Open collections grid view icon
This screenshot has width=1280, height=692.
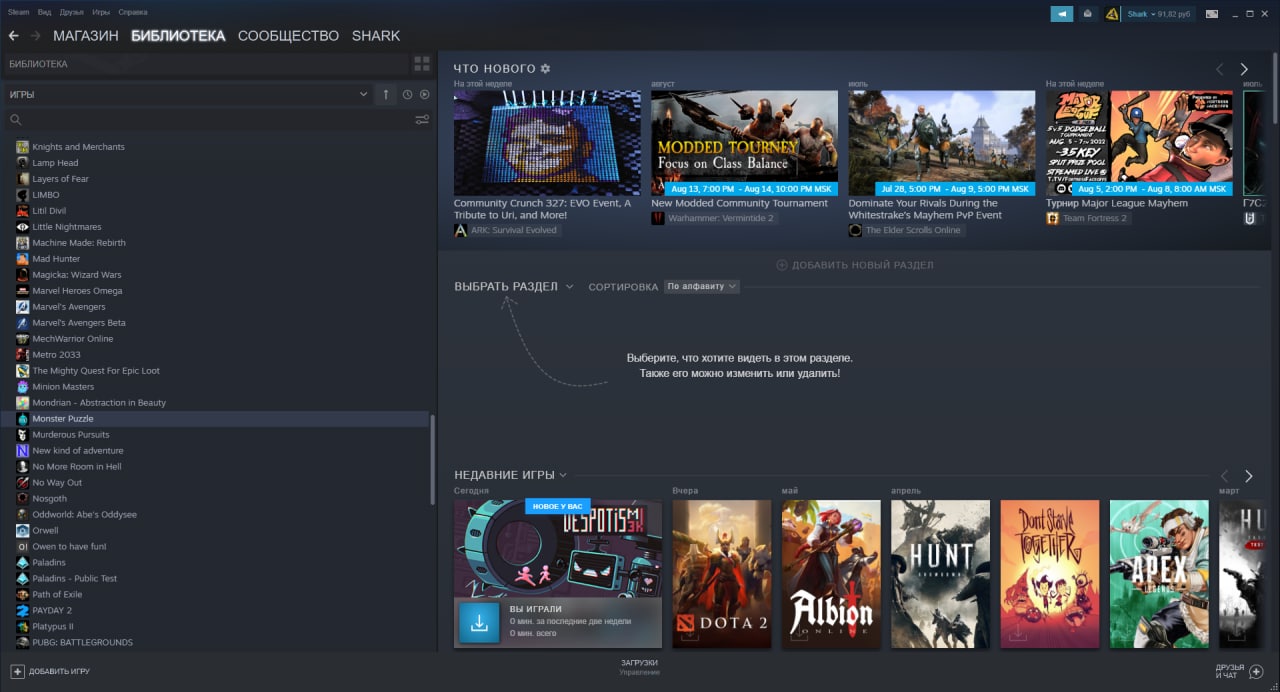pos(422,64)
